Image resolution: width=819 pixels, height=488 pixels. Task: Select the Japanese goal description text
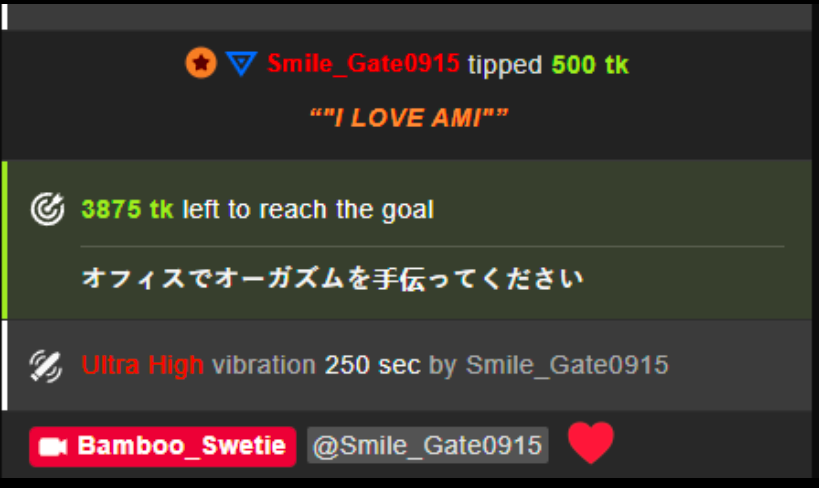pos(332,278)
